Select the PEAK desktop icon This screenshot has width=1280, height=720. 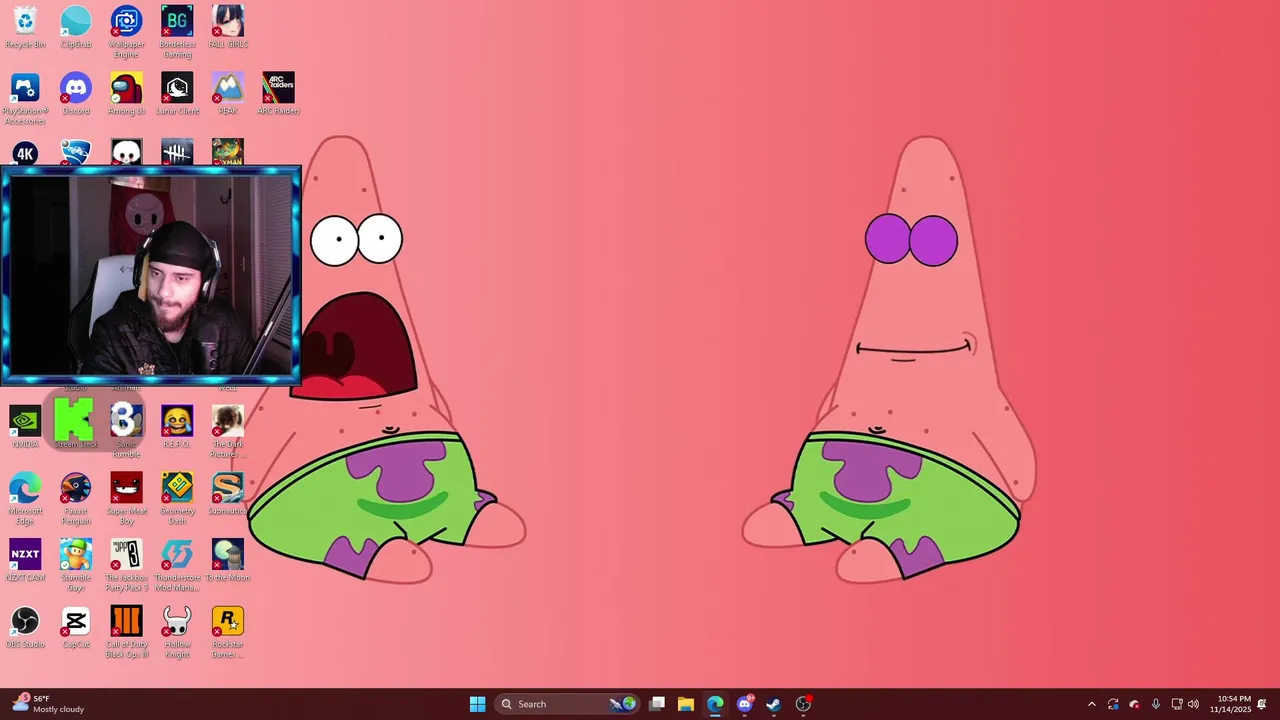(x=228, y=94)
